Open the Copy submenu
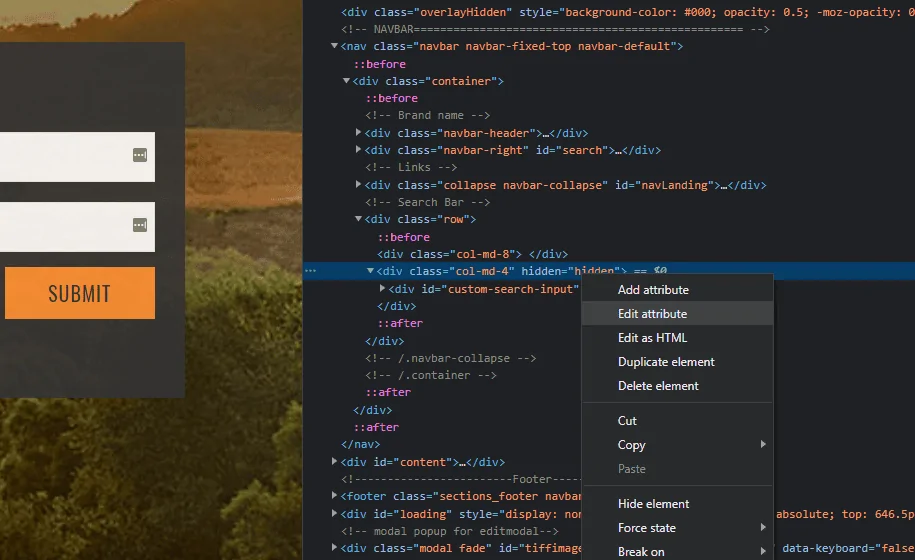The height and width of the screenshot is (560, 915). [x=677, y=444]
